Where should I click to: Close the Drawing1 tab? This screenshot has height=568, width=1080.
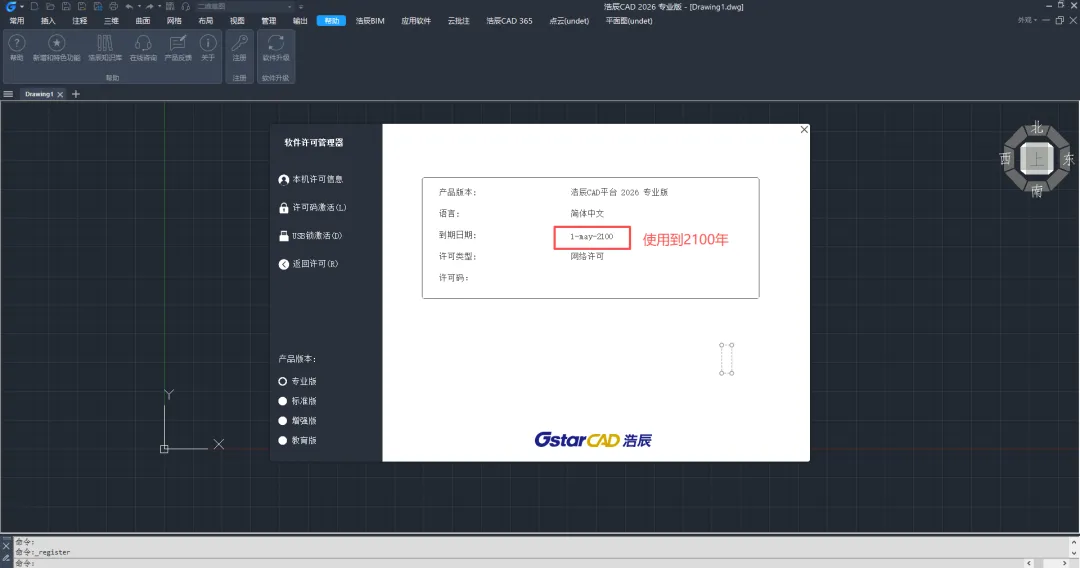tap(60, 94)
